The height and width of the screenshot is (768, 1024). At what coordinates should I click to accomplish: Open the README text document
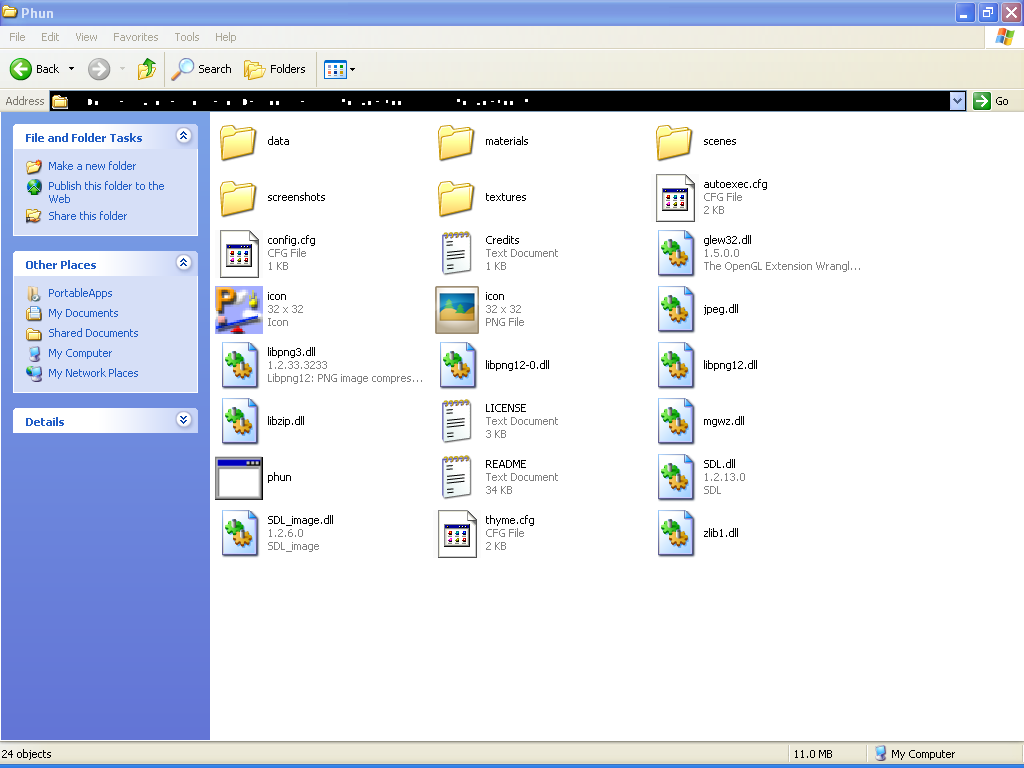(x=457, y=477)
